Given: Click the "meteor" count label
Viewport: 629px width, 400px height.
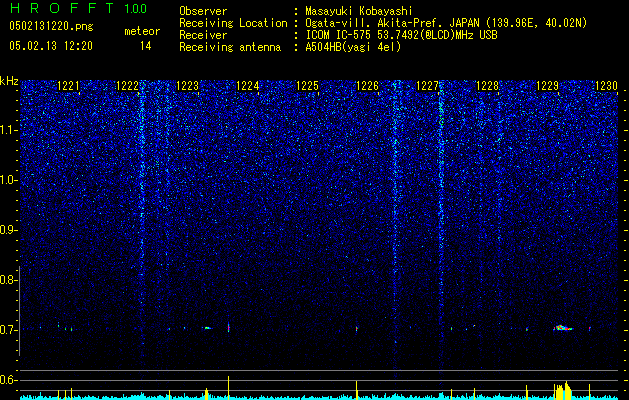Looking at the screenshot, I should 142,31.
